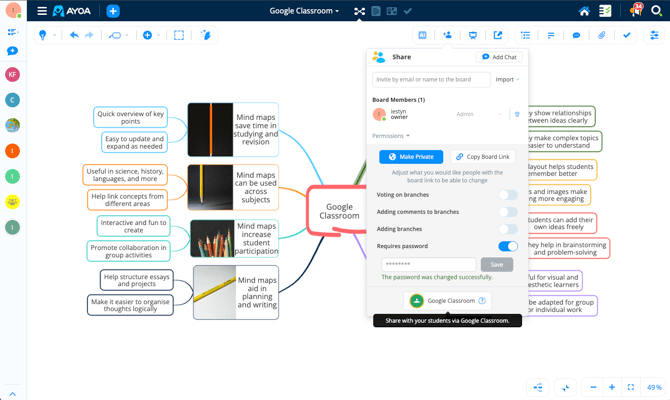Viewport: 670px width, 400px height.
Task: Open the Ayoa home page icon
Action: tap(585, 11)
